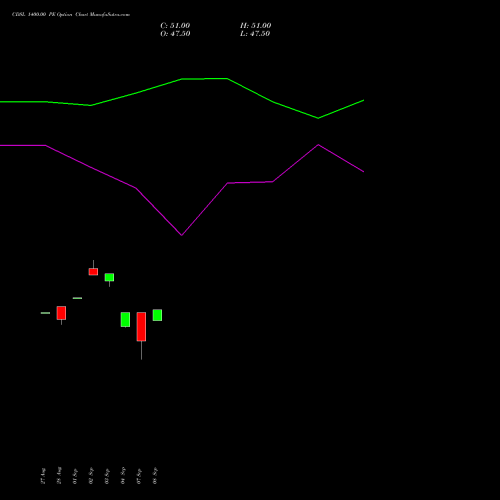Click the lowest dip of the green line

point(318,118)
